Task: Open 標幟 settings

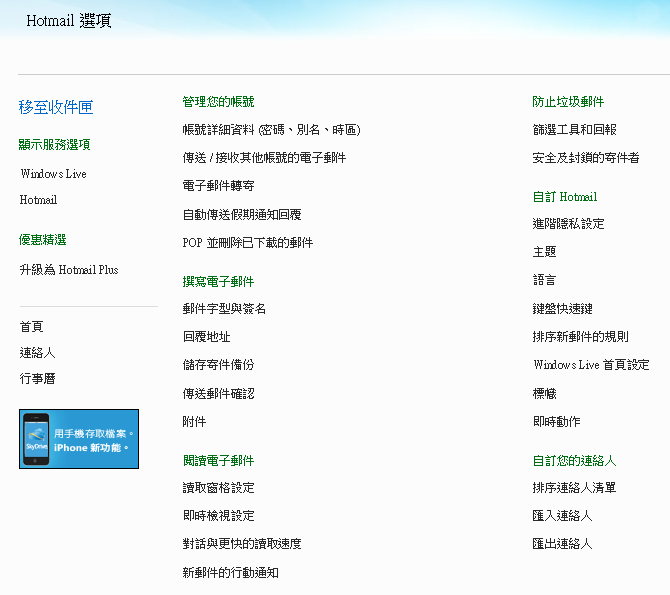Action: click(544, 393)
